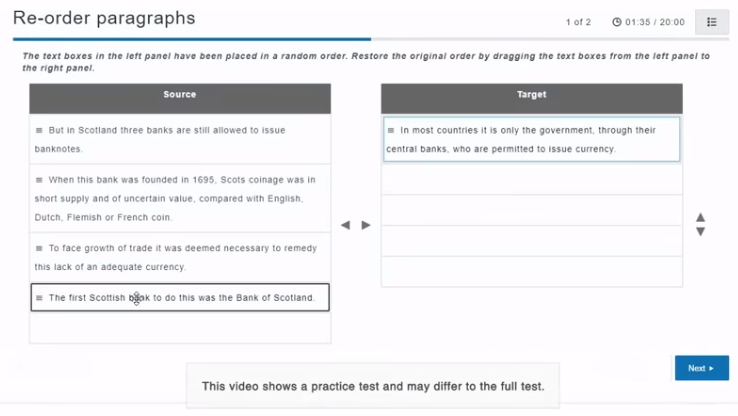Click drag handle of 'To face growth of trade' box
This screenshot has width=738, height=416.
[x=39, y=248]
